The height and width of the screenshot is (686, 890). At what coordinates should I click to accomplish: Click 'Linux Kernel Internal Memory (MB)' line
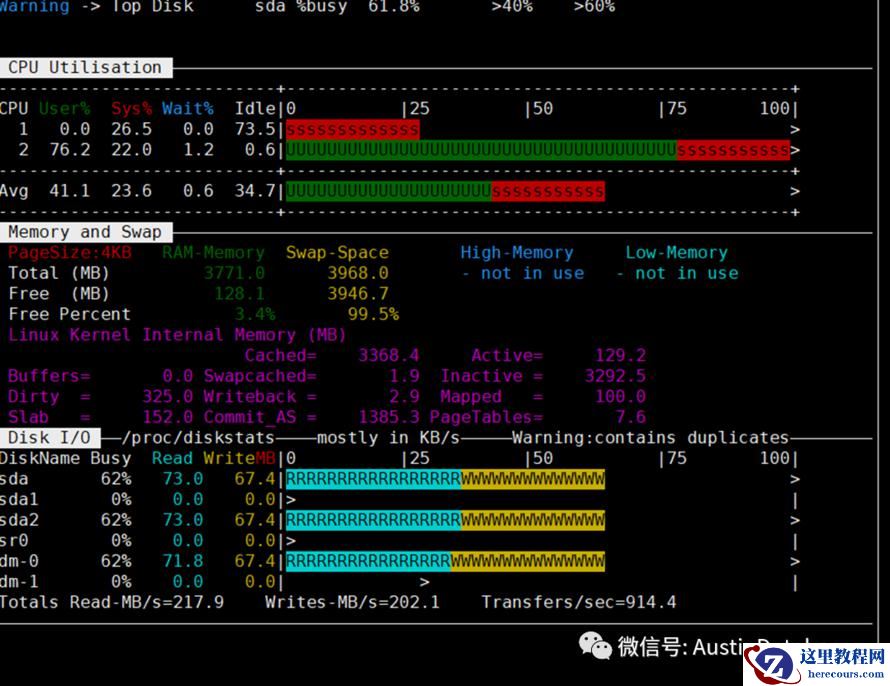tap(177, 335)
